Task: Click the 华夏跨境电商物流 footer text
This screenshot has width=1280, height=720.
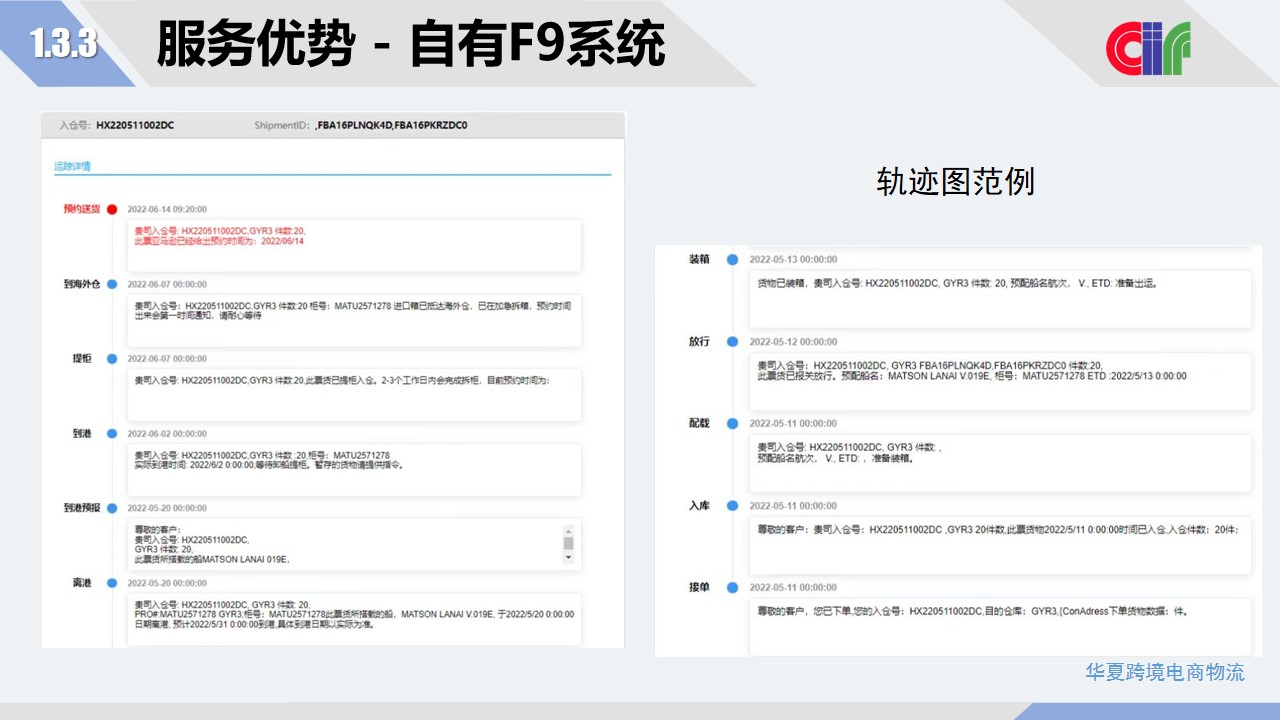Action: (1165, 672)
